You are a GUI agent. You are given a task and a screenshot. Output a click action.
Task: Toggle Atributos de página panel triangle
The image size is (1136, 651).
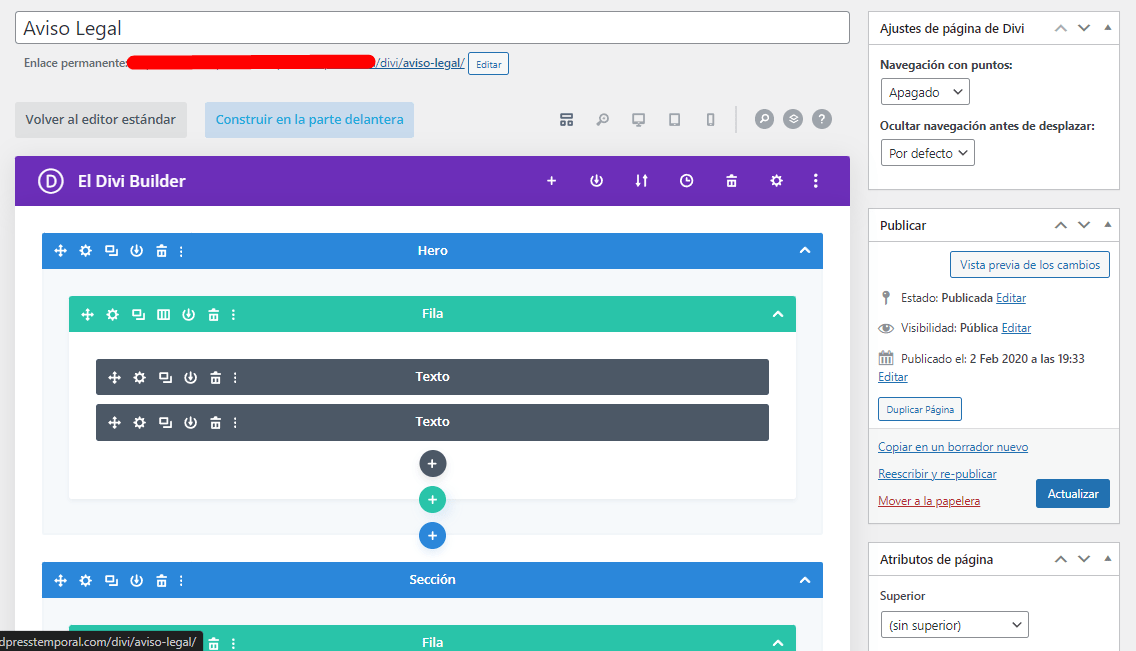(1108, 558)
